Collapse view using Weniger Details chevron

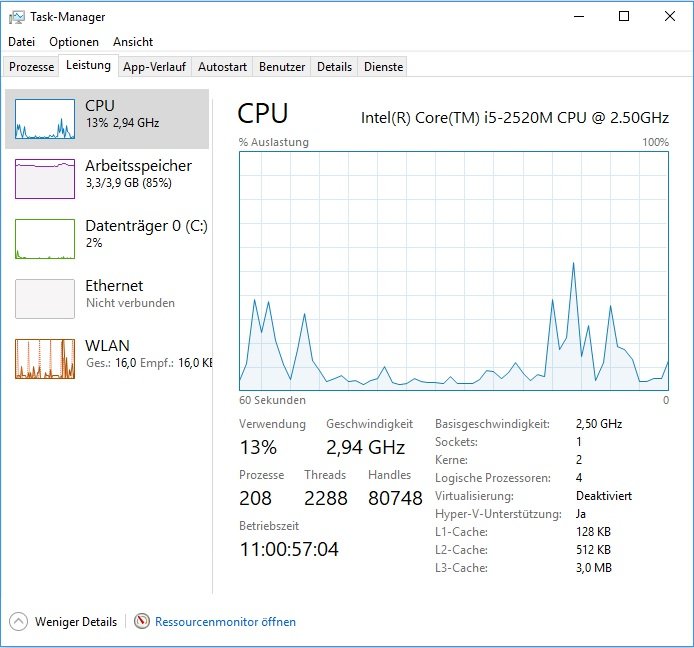tap(18, 621)
